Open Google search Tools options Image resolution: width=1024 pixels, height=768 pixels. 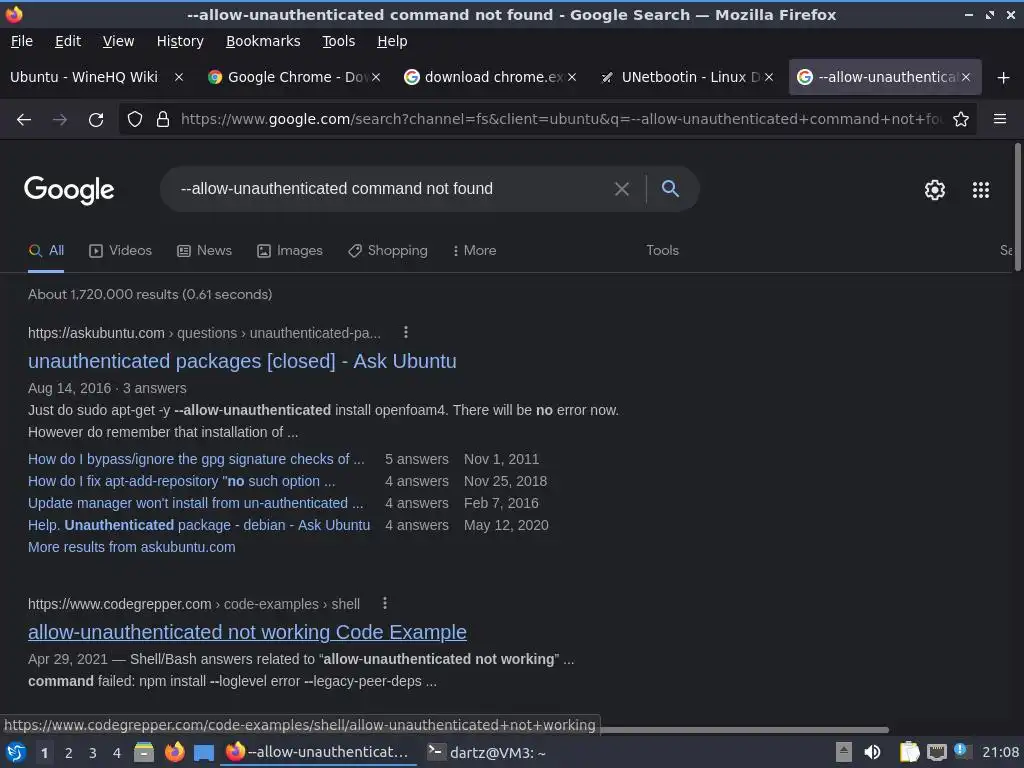662,251
